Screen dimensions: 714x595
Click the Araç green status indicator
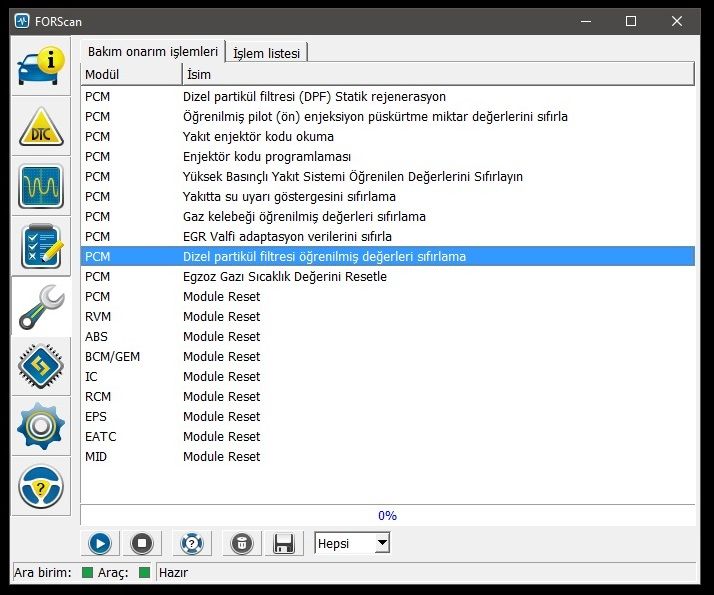[x=144, y=573]
